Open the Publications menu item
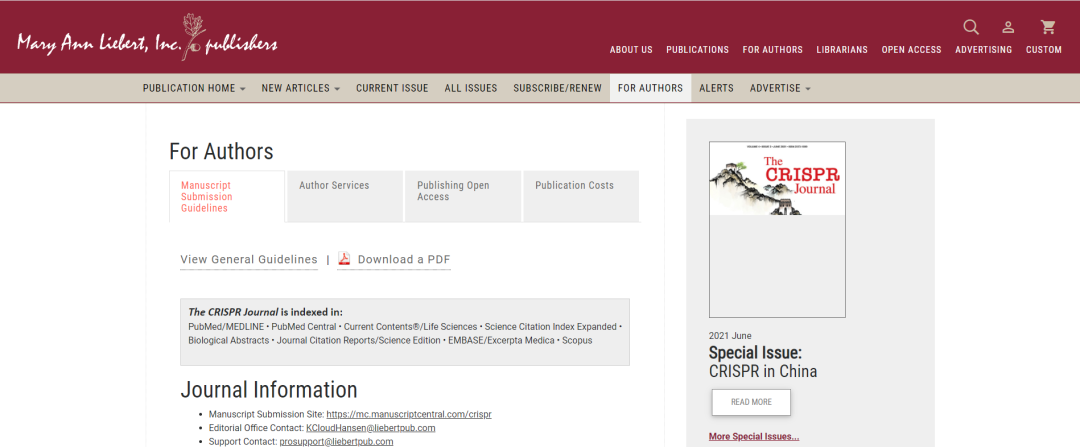The height and width of the screenshot is (447, 1080). [697, 50]
